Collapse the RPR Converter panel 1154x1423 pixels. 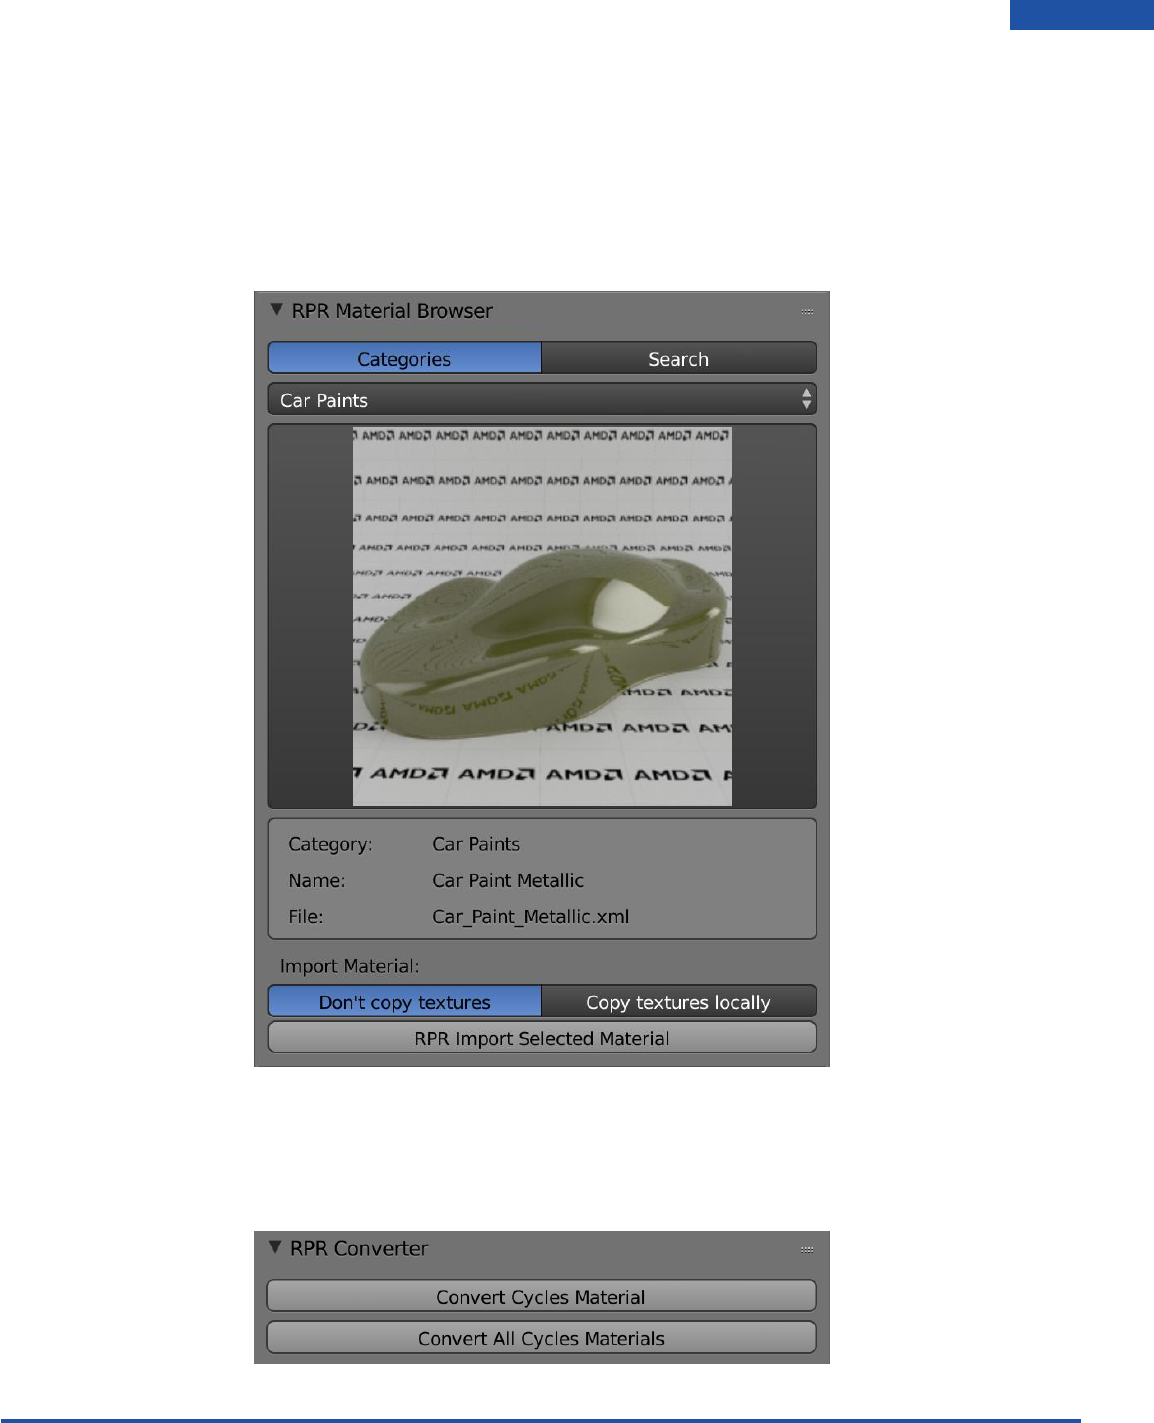pyautogui.click(x=276, y=1247)
